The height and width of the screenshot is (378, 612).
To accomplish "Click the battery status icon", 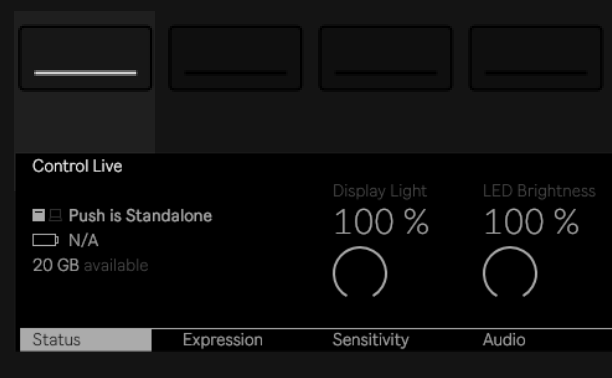I will pyautogui.click(x=46, y=240).
